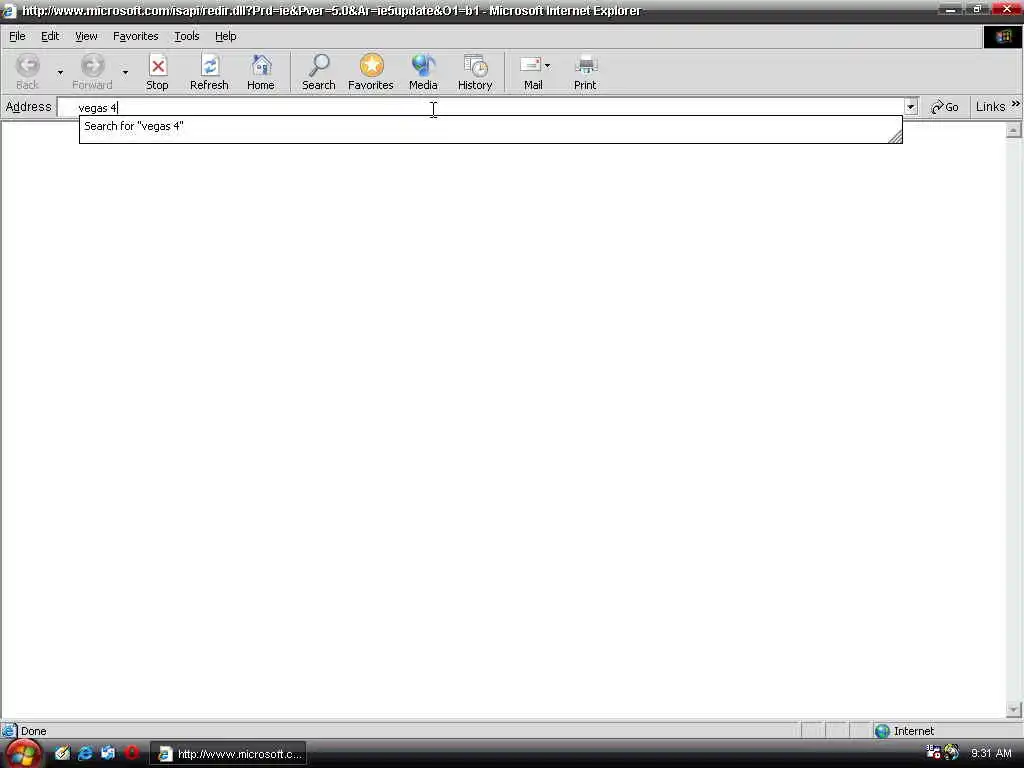Click the Done status text
The image size is (1024, 768).
pos(33,731)
